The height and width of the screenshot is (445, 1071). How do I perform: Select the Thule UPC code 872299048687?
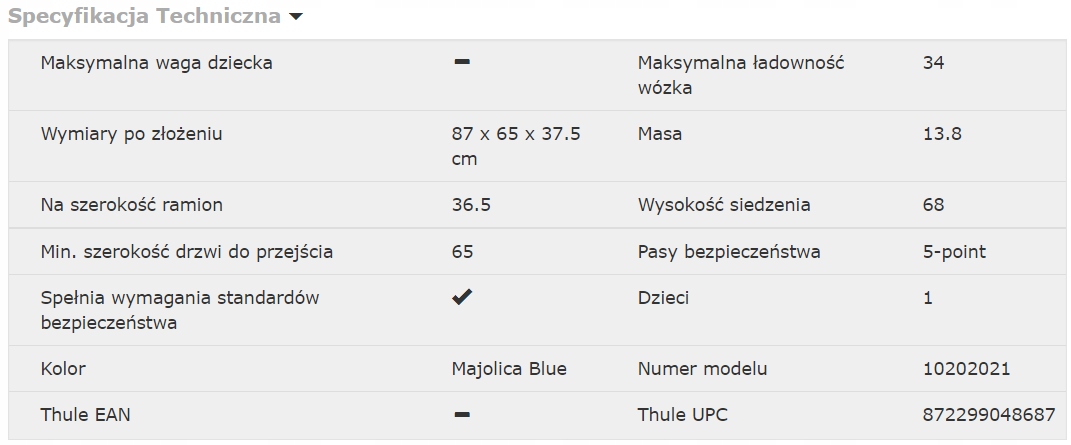click(x=988, y=415)
